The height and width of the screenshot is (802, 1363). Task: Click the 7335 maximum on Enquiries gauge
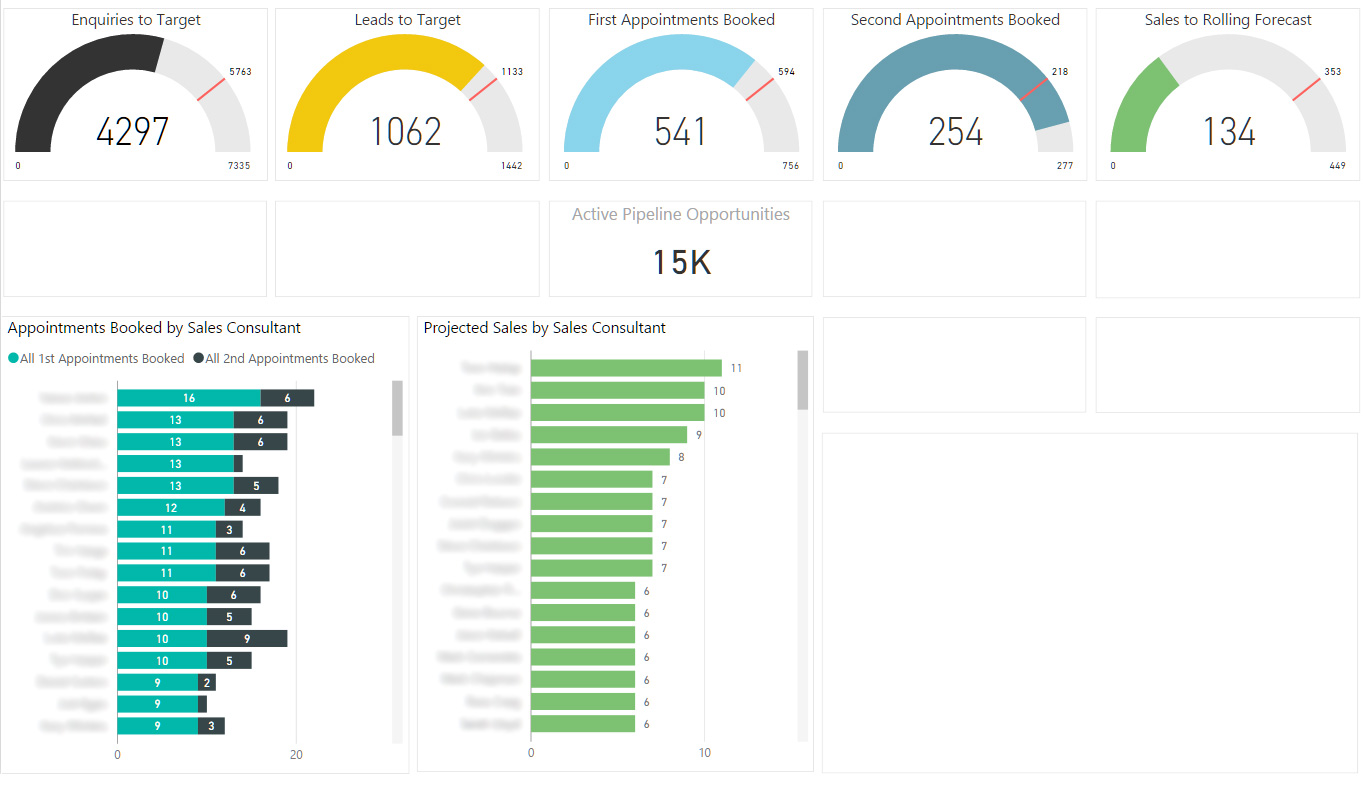click(239, 166)
